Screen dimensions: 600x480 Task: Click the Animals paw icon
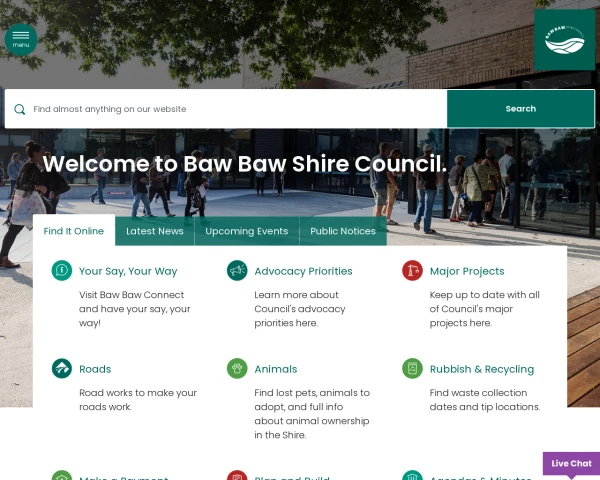pos(237,368)
